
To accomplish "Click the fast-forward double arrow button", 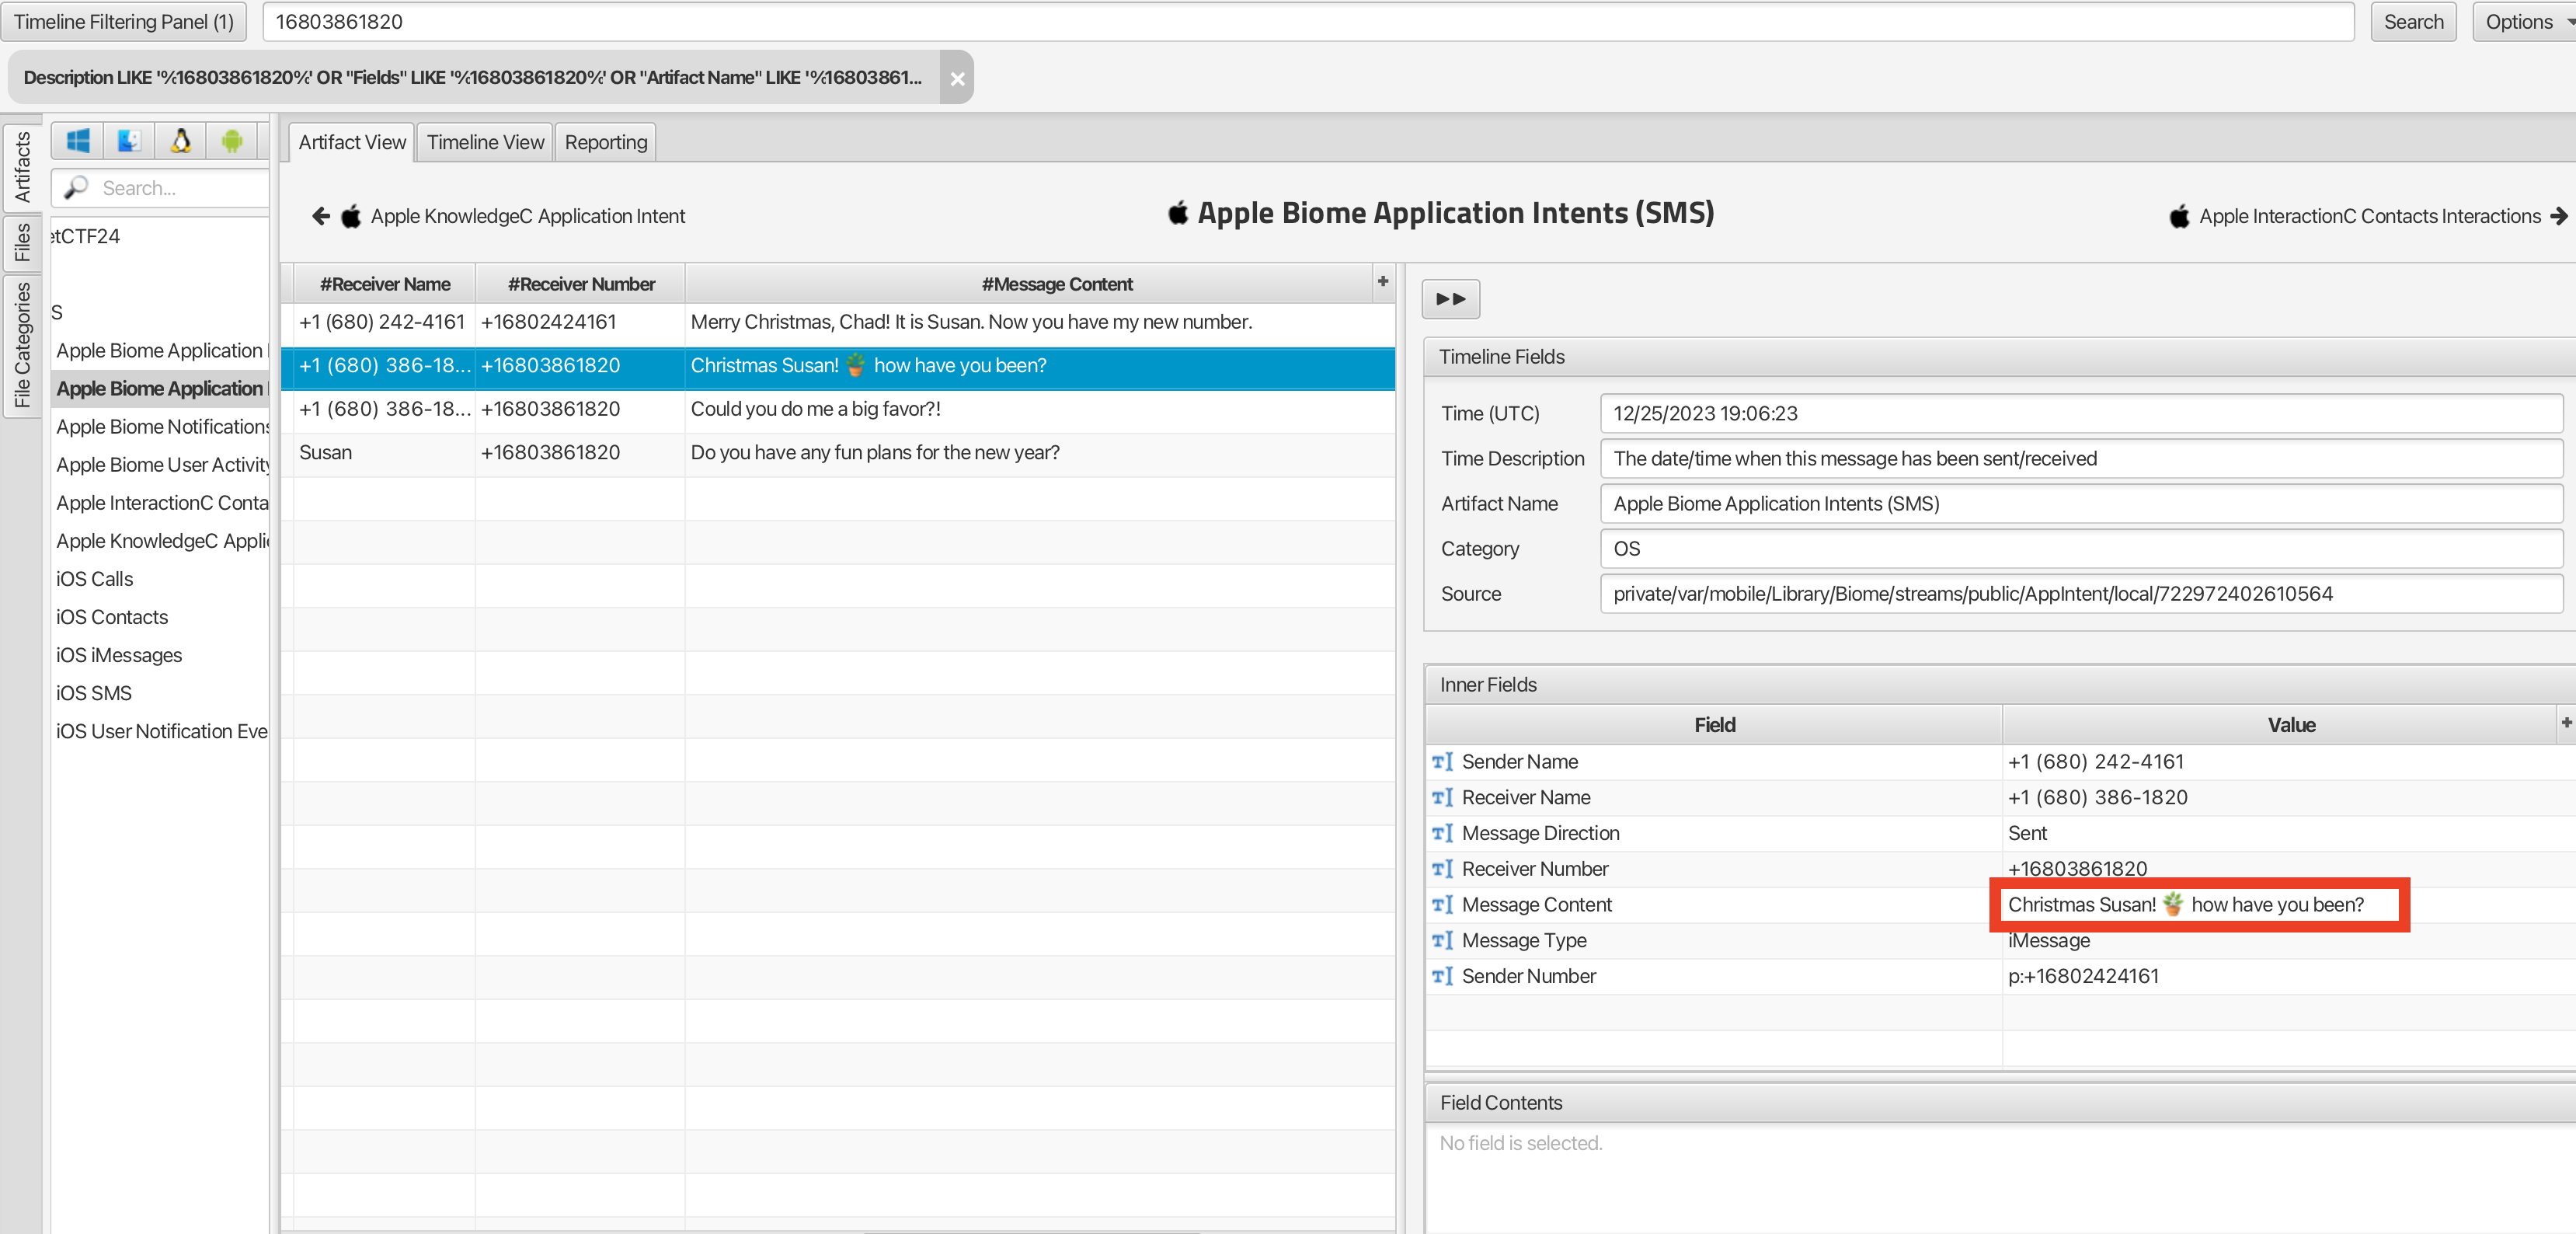I will pos(1450,298).
